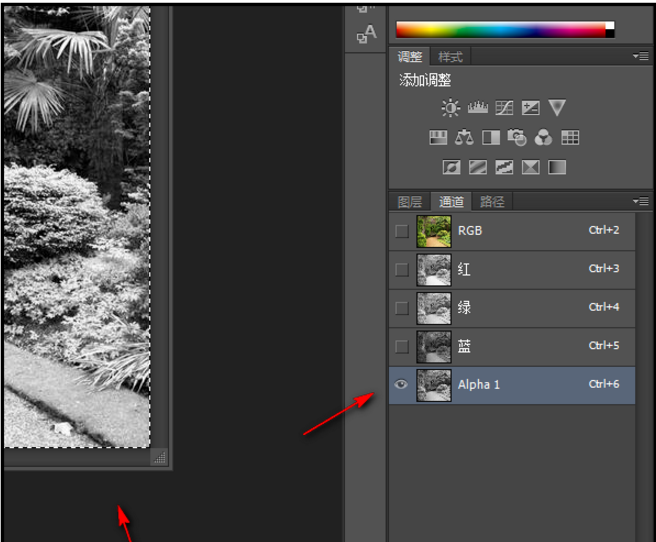This screenshot has height=542, width=656.
Task: Add a Black & White adjustment
Action: pos(491,138)
